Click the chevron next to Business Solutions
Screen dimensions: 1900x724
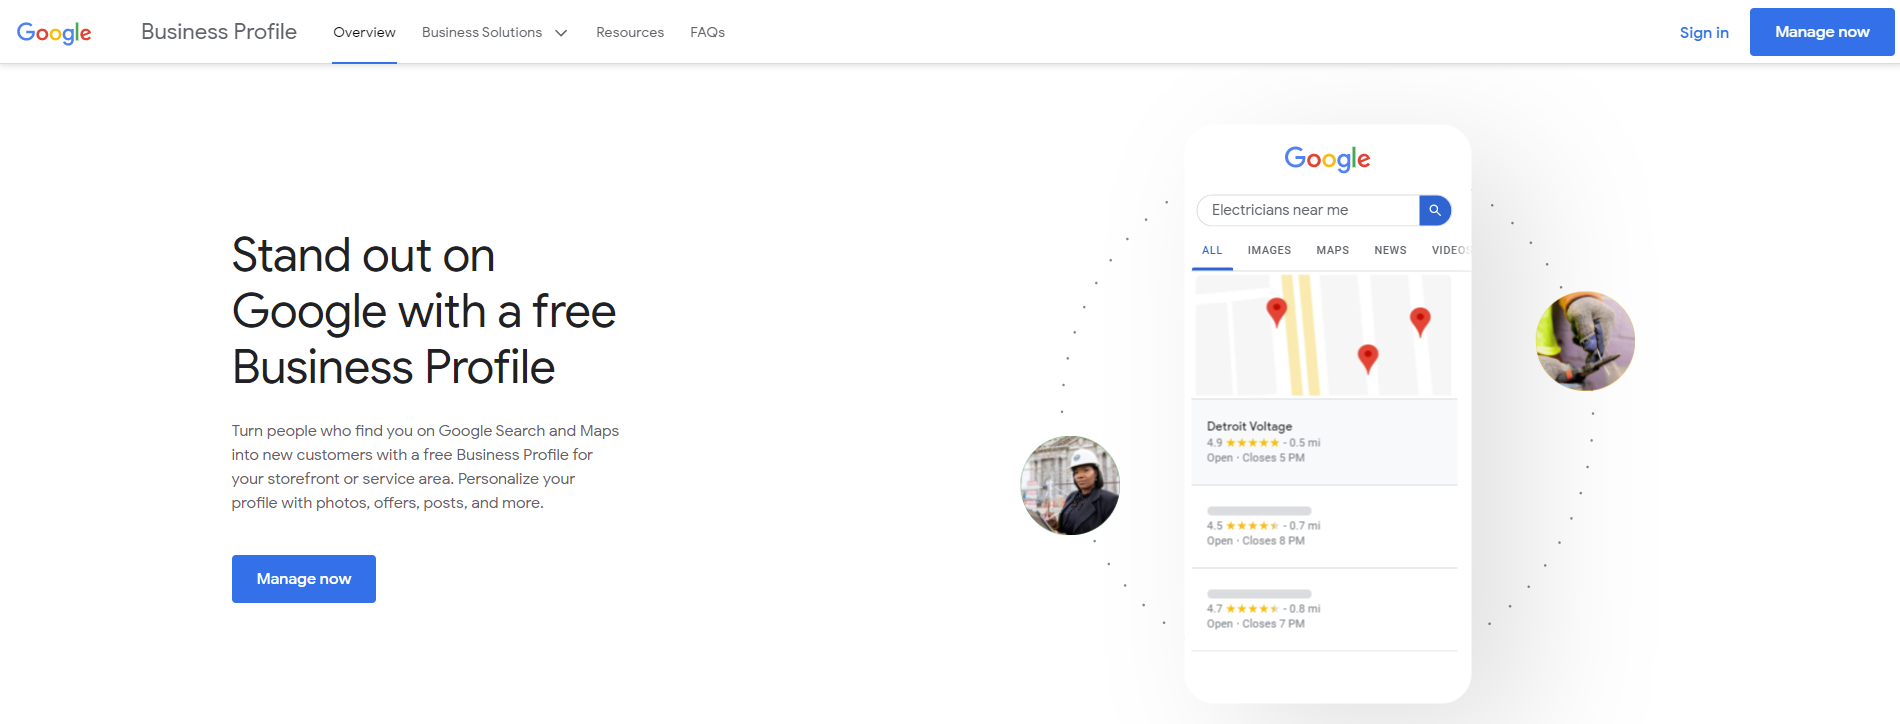click(561, 33)
